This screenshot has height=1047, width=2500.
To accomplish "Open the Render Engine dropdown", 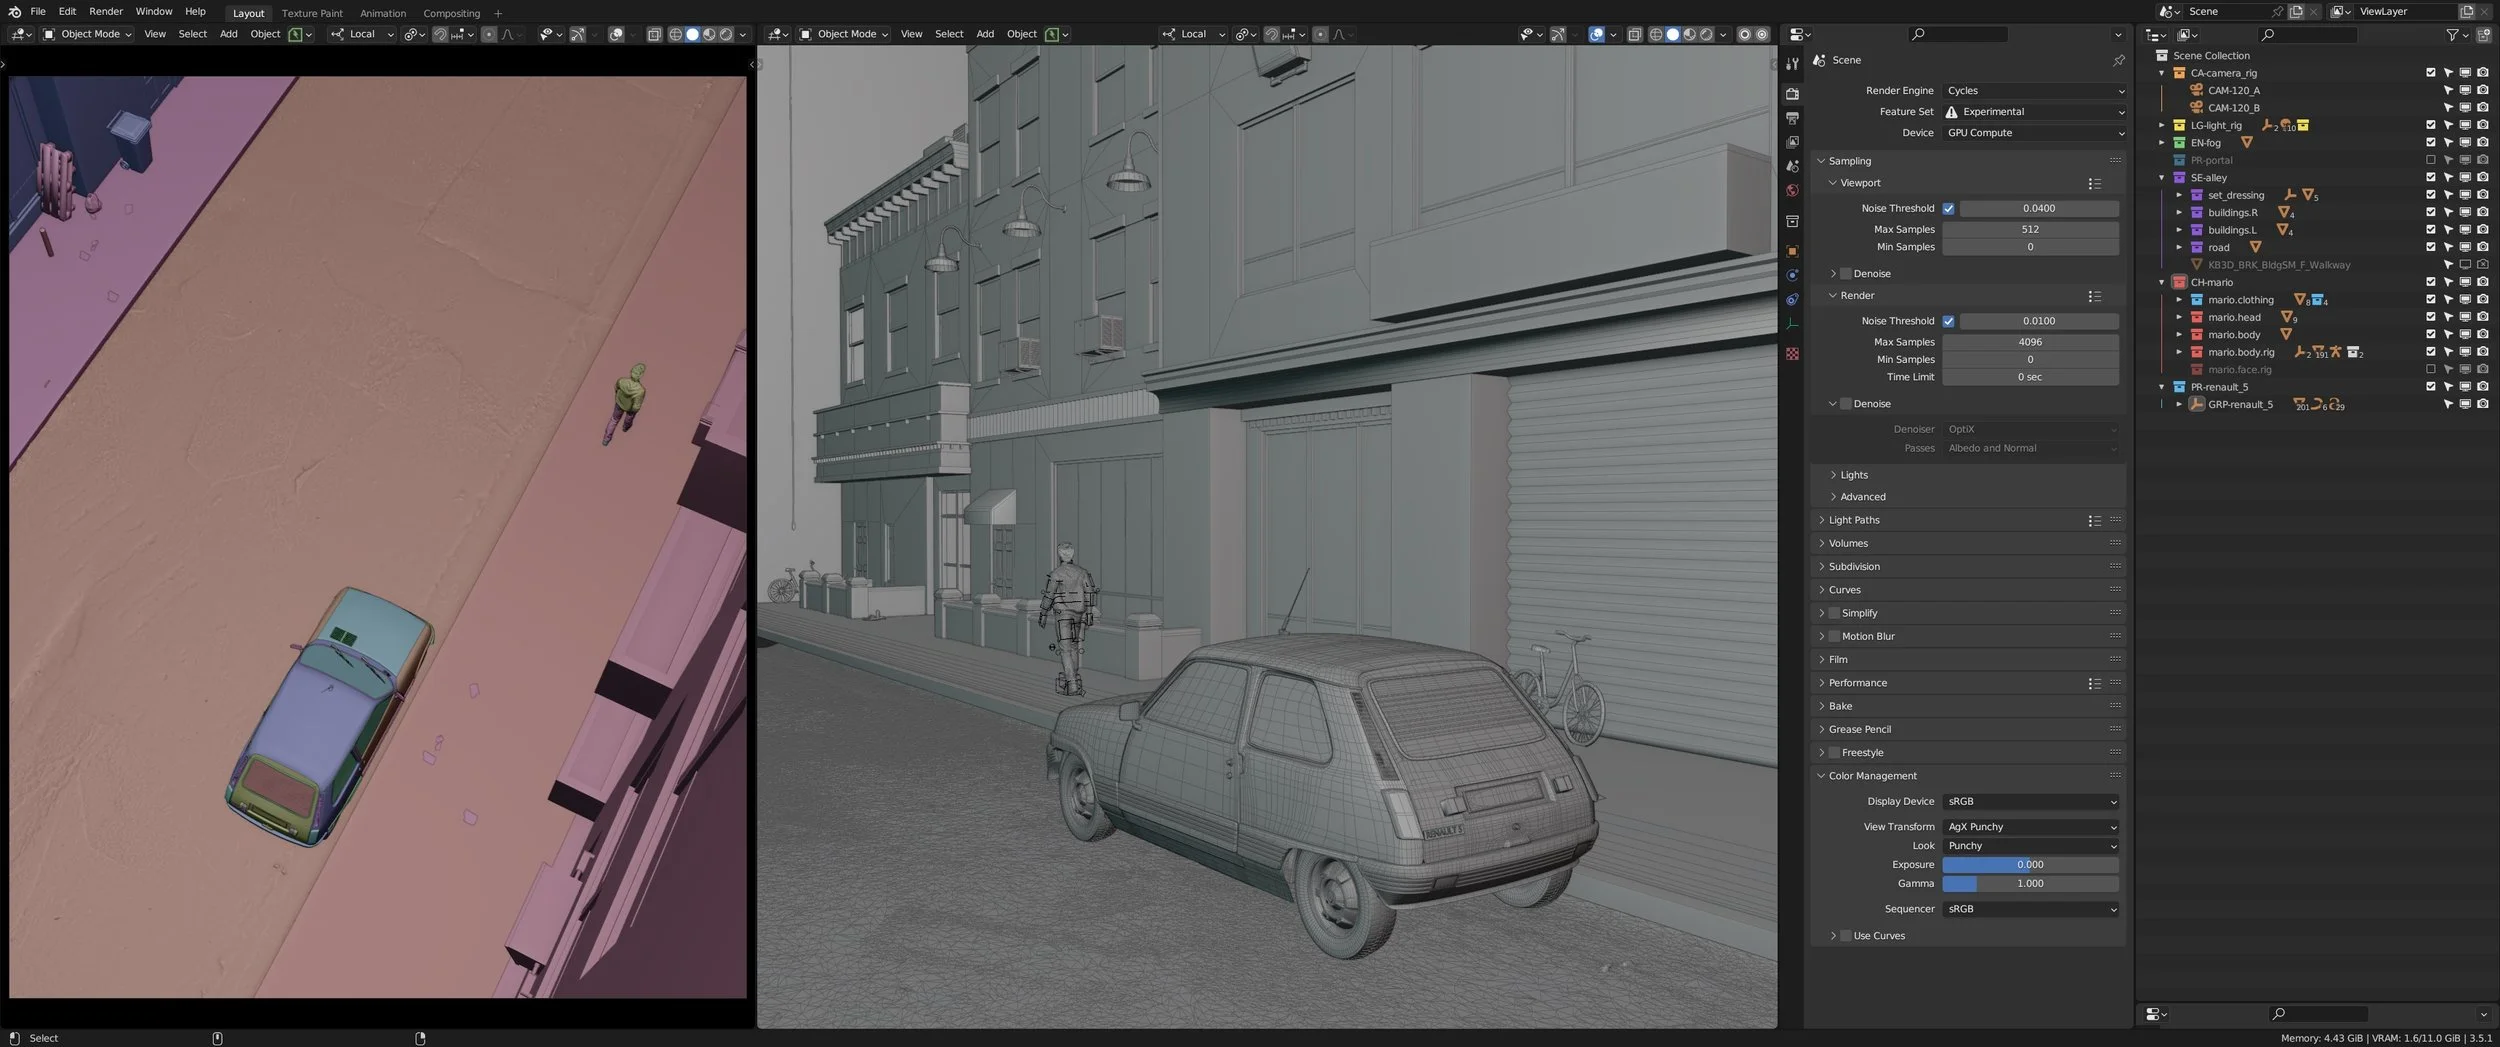I will [2034, 90].
